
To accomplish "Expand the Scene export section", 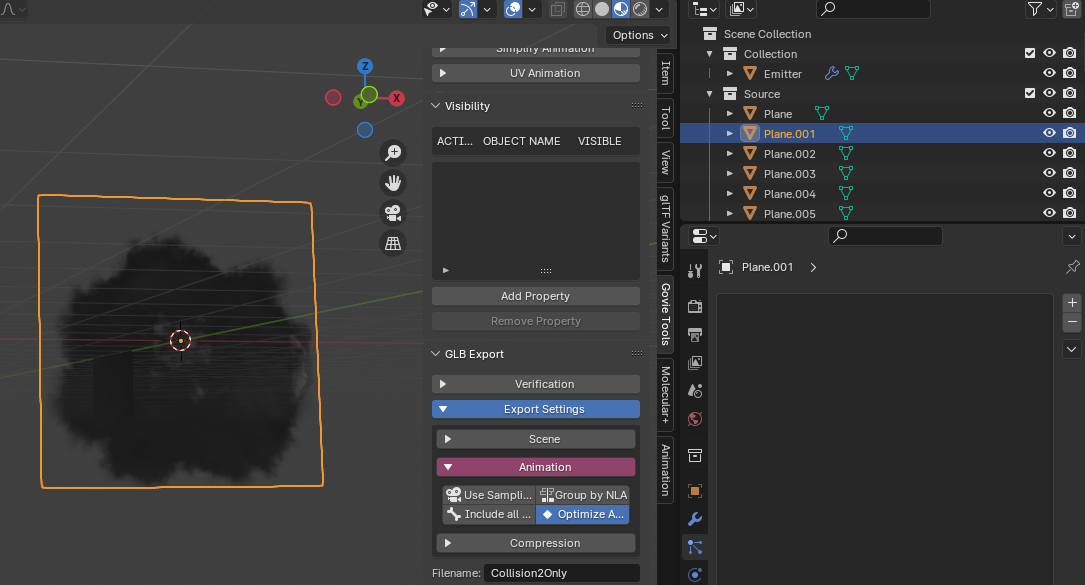I will coord(536,440).
